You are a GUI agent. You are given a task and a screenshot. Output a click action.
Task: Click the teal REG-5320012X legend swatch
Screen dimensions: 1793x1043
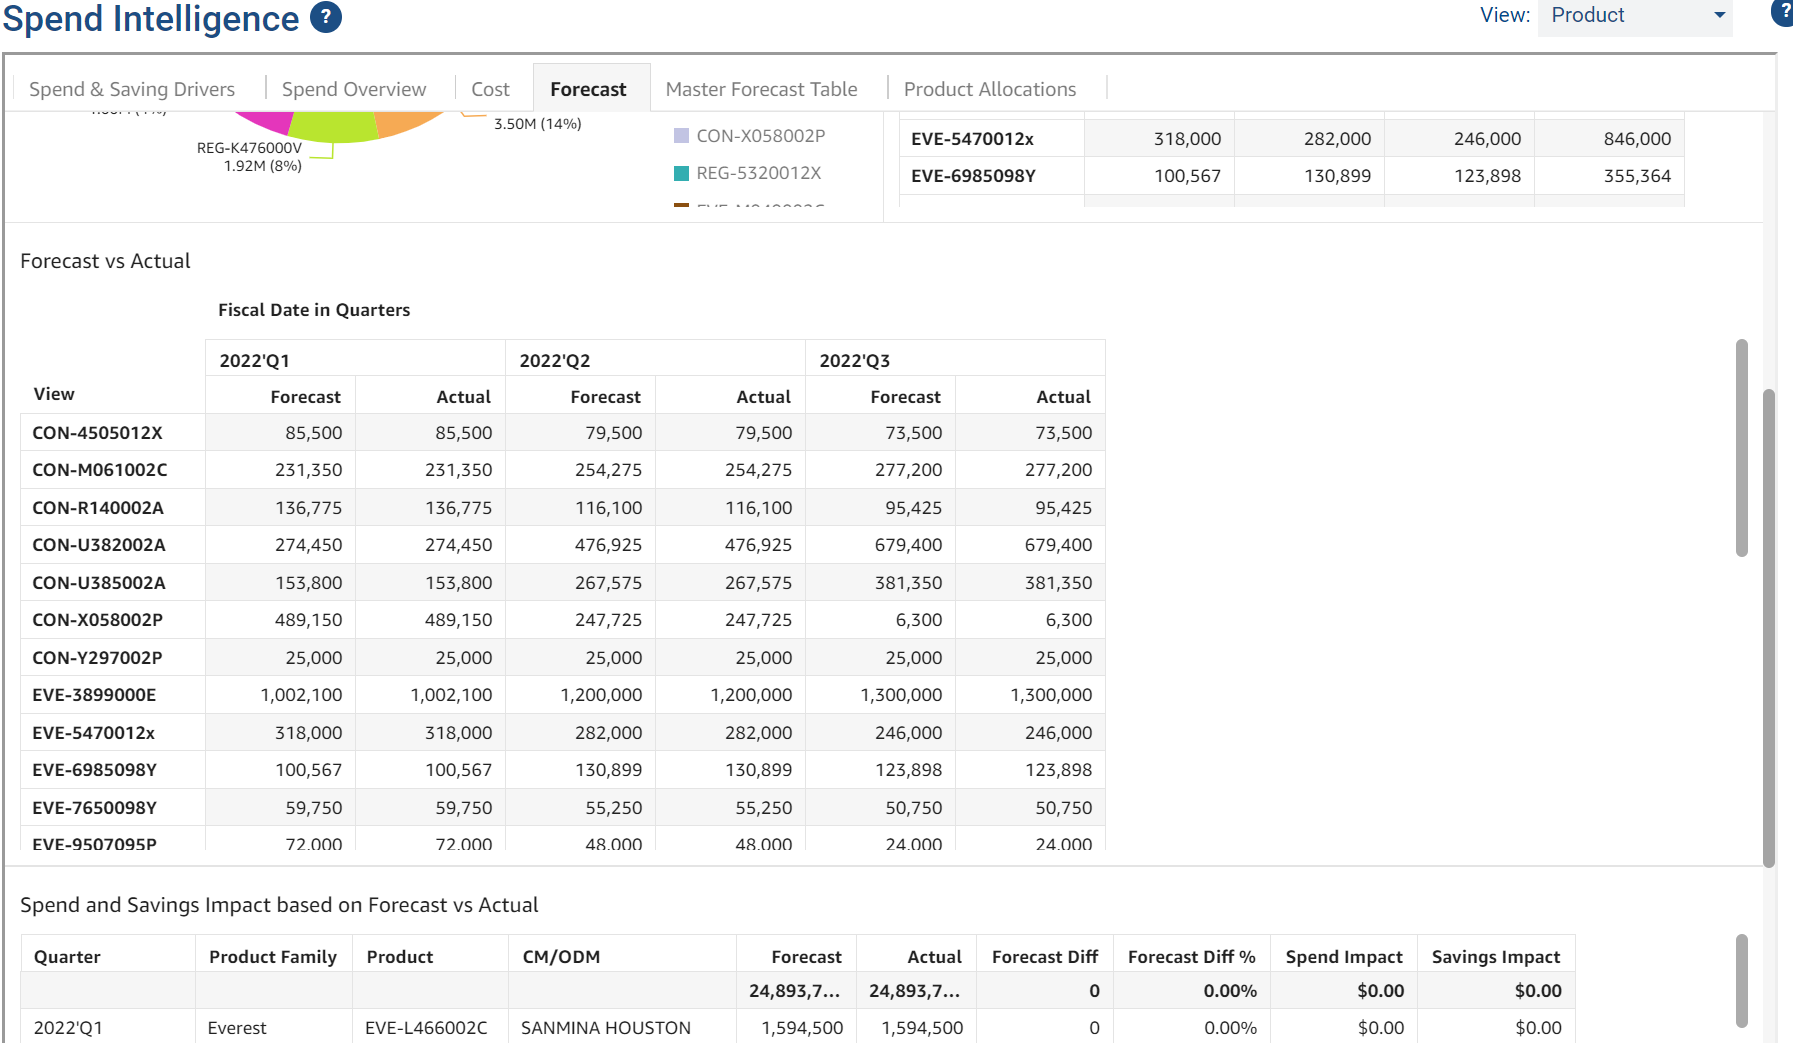681,173
